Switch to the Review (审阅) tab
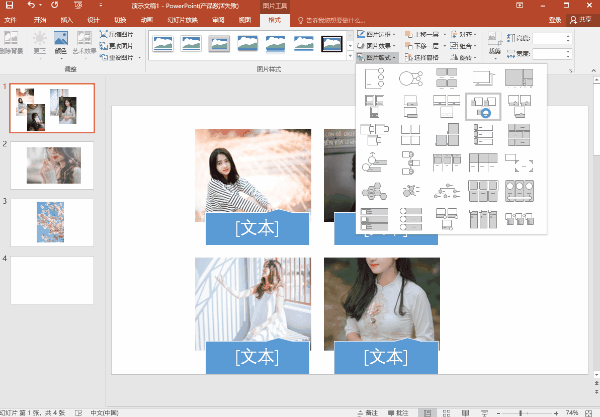This screenshot has width=600, height=417. pyautogui.click(x=218, y=20)
